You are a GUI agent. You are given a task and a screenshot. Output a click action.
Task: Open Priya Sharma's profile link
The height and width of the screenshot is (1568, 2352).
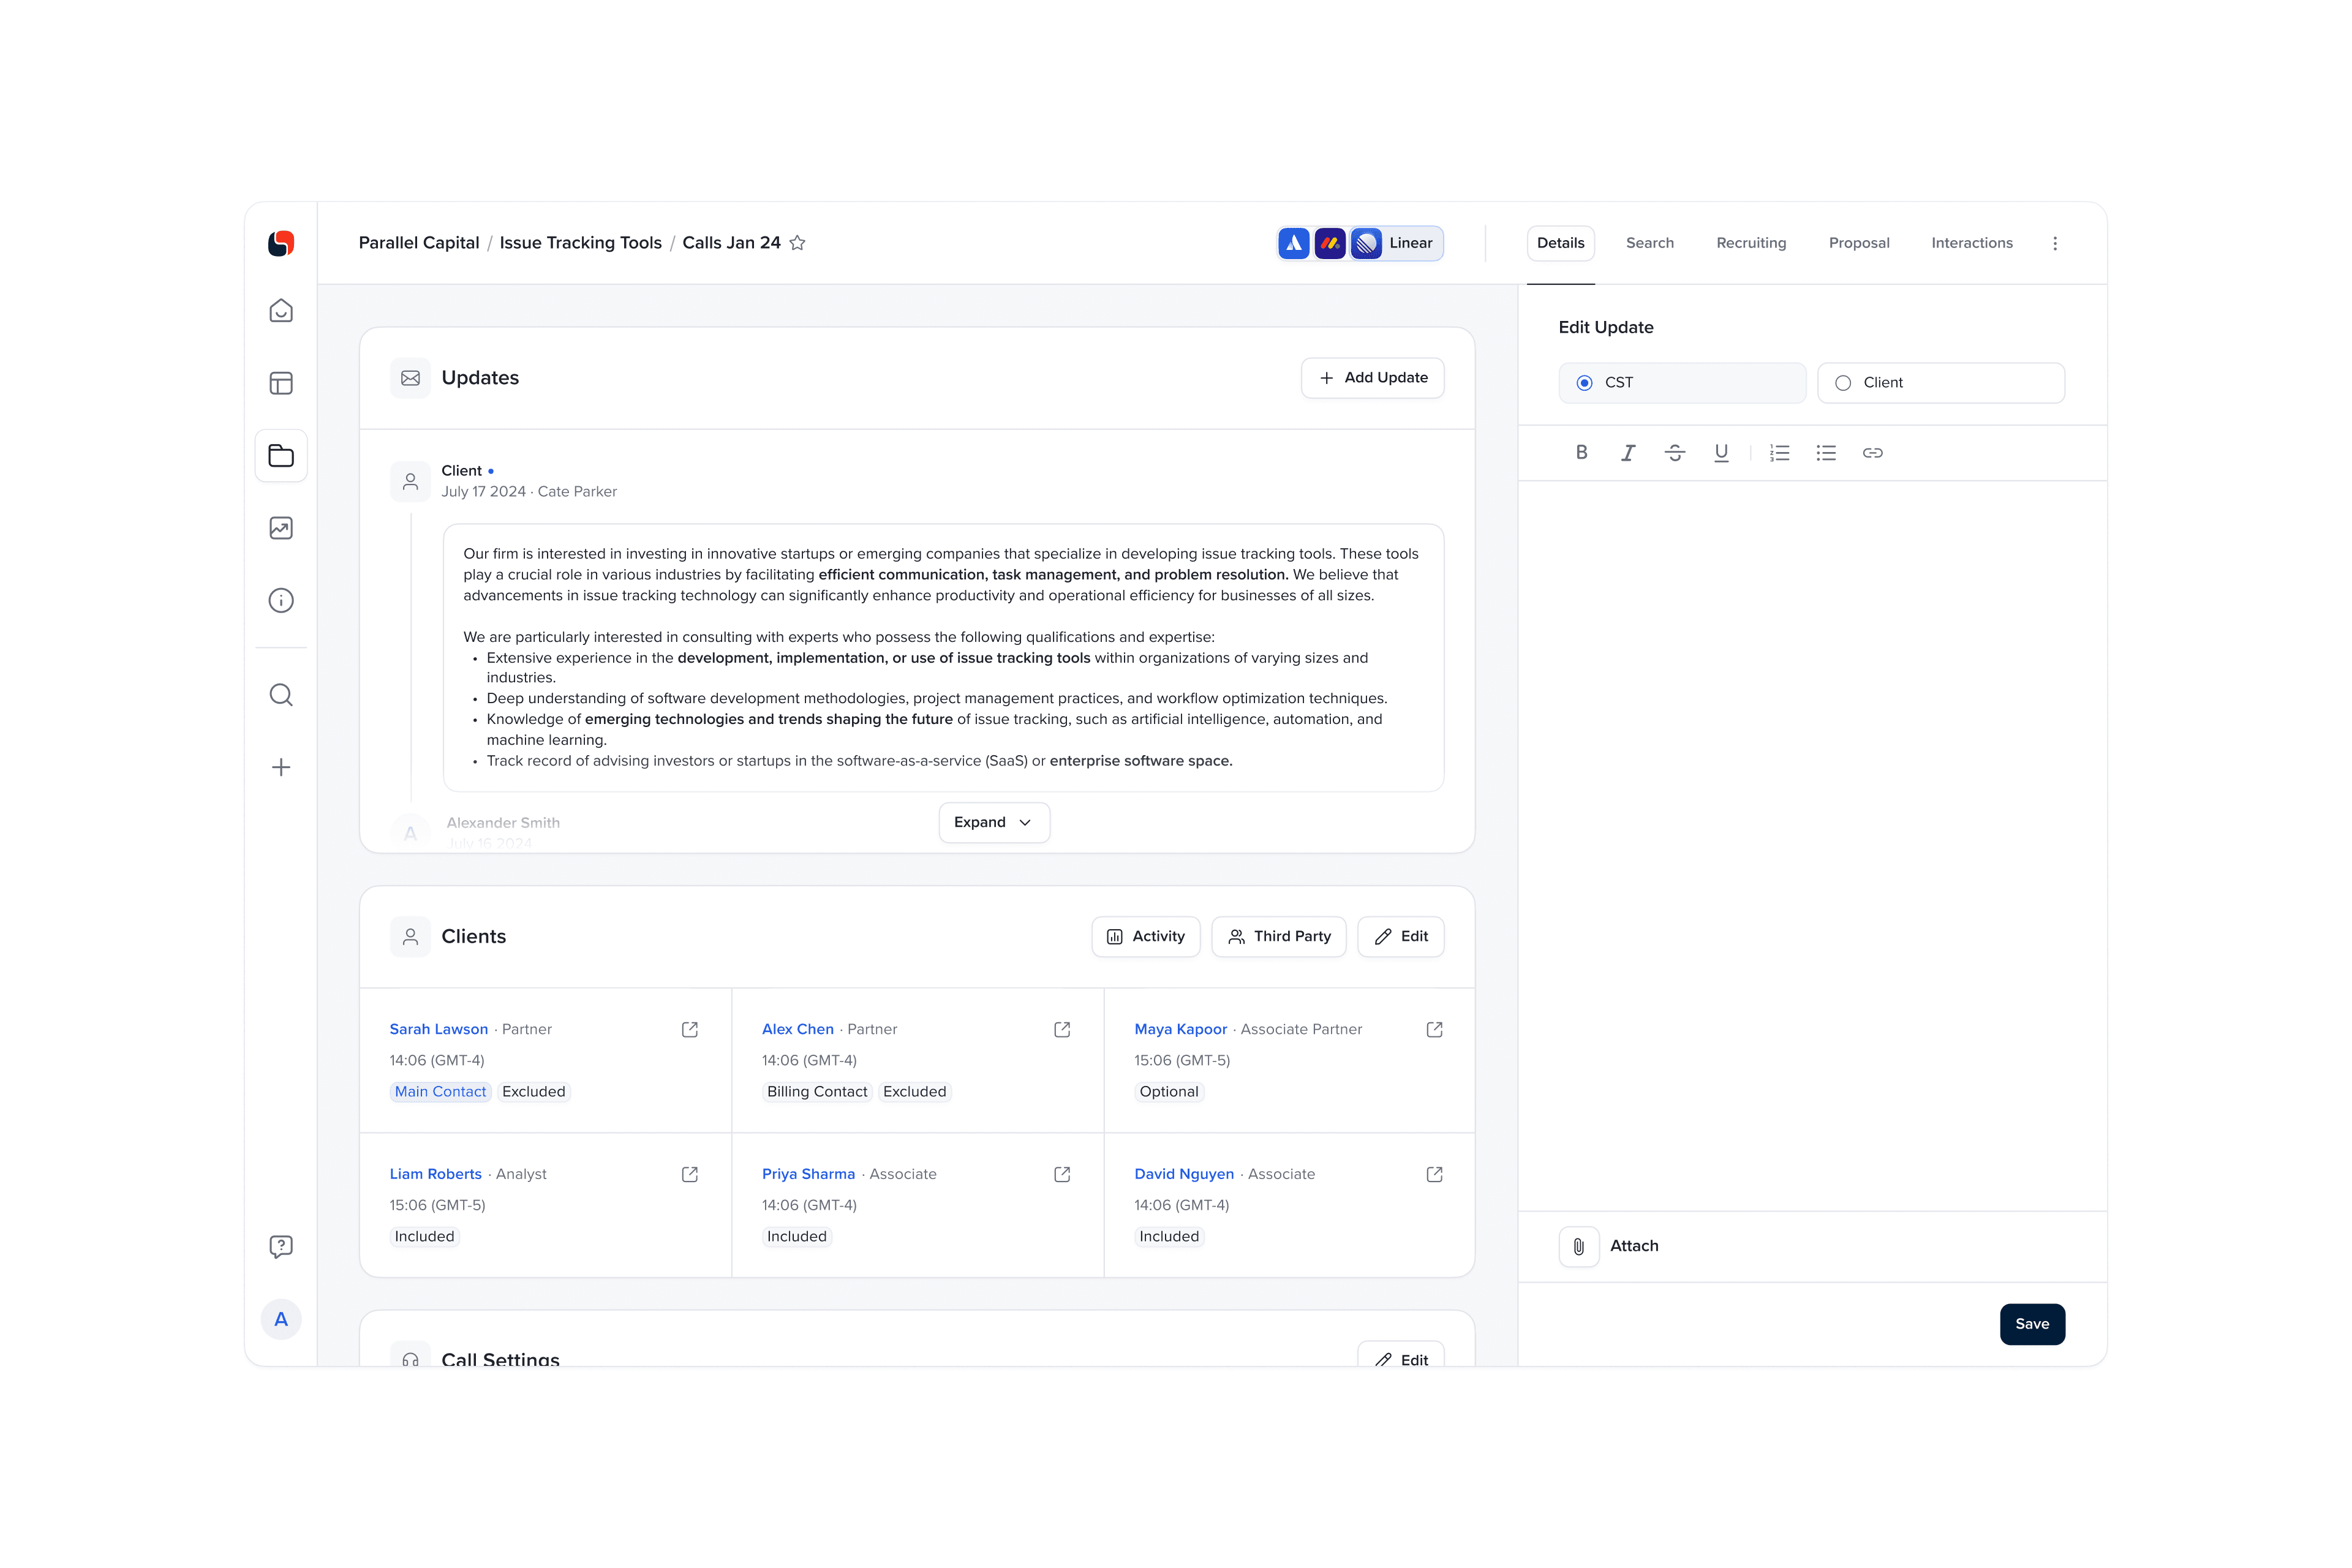pyautogui.click(x=809, y=1174)
